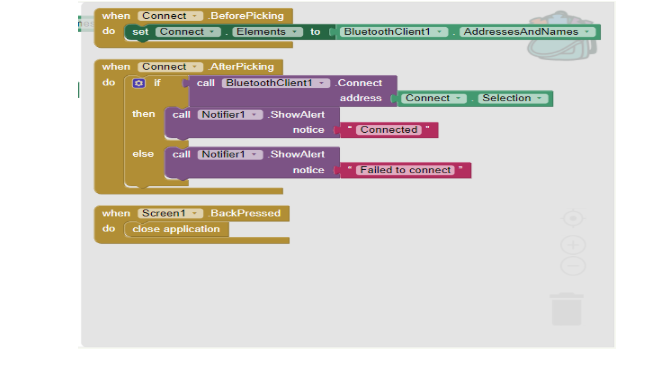Click the dark green set block handle
653x380 pixels.
point(140,32)
